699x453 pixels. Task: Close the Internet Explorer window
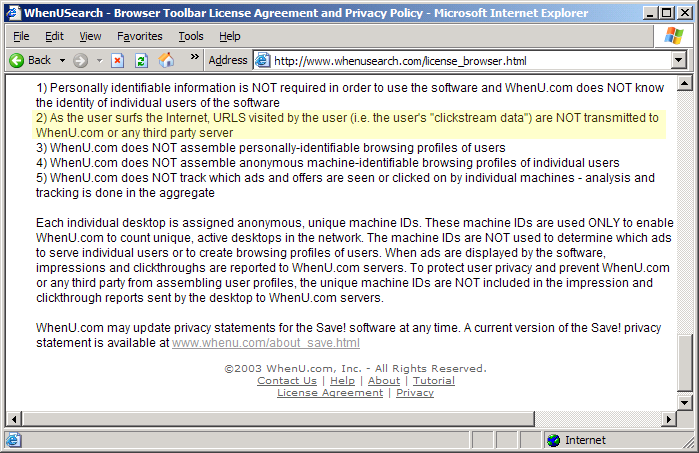[x=685, y=12]
